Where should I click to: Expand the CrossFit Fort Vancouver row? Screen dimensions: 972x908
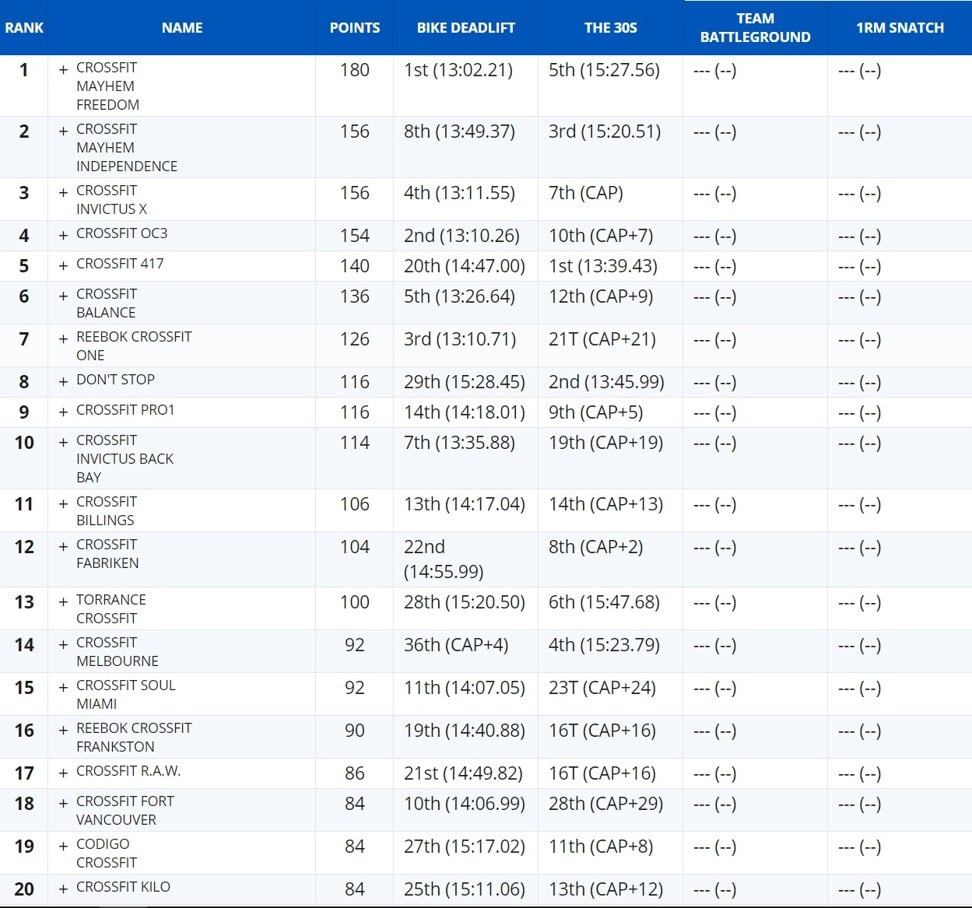tap(63, 803)
